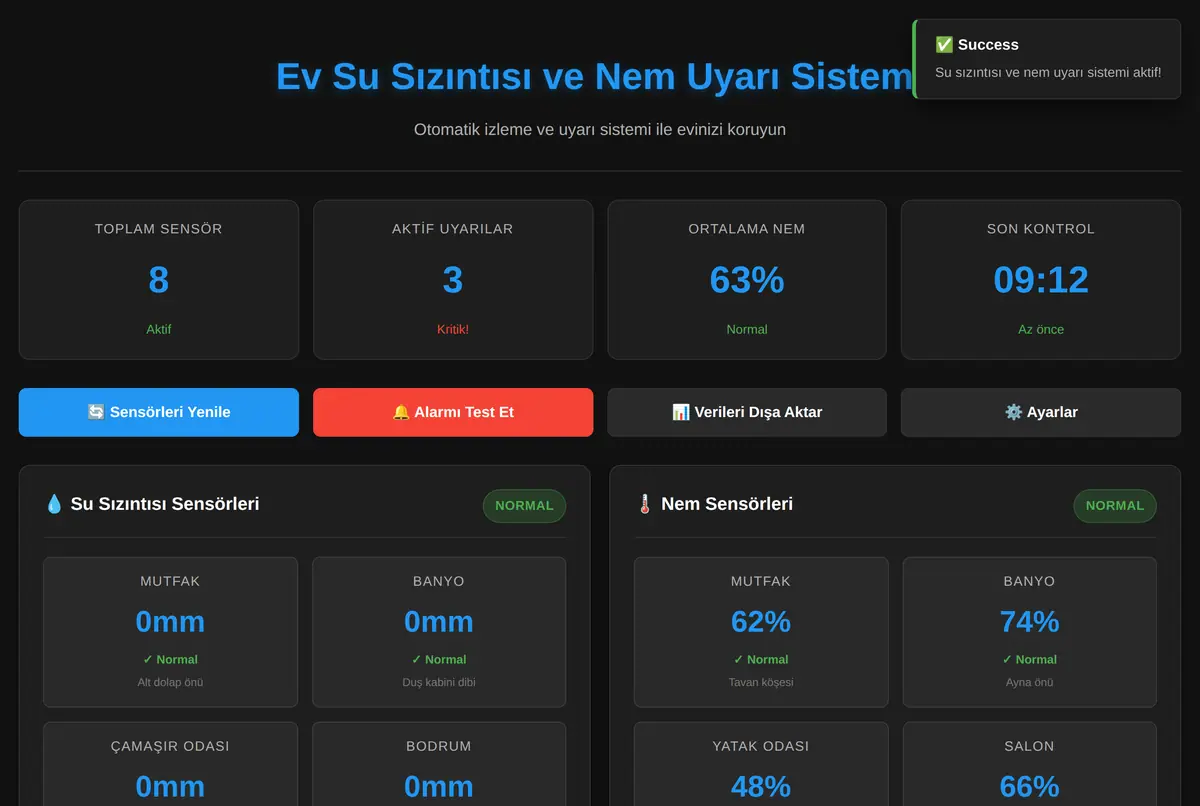Click the '3' active alerts count
This screenshot has width=1200, height=806.
[x=453, y=280]
